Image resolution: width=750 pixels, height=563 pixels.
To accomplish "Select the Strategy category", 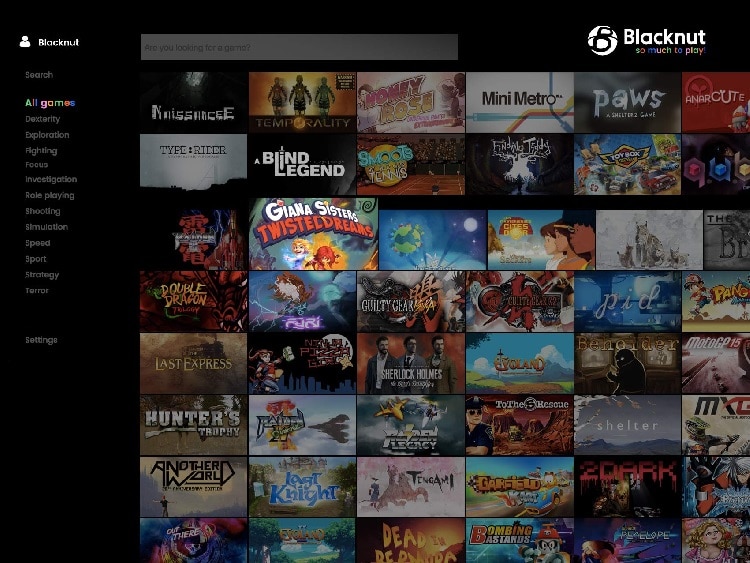I will click(42, 275).
